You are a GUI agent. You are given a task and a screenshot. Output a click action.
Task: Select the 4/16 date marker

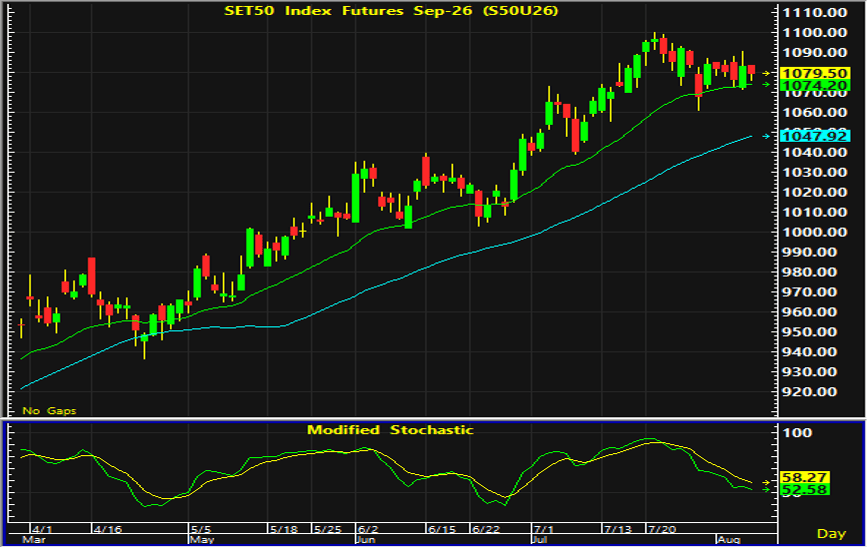point(108,529)
